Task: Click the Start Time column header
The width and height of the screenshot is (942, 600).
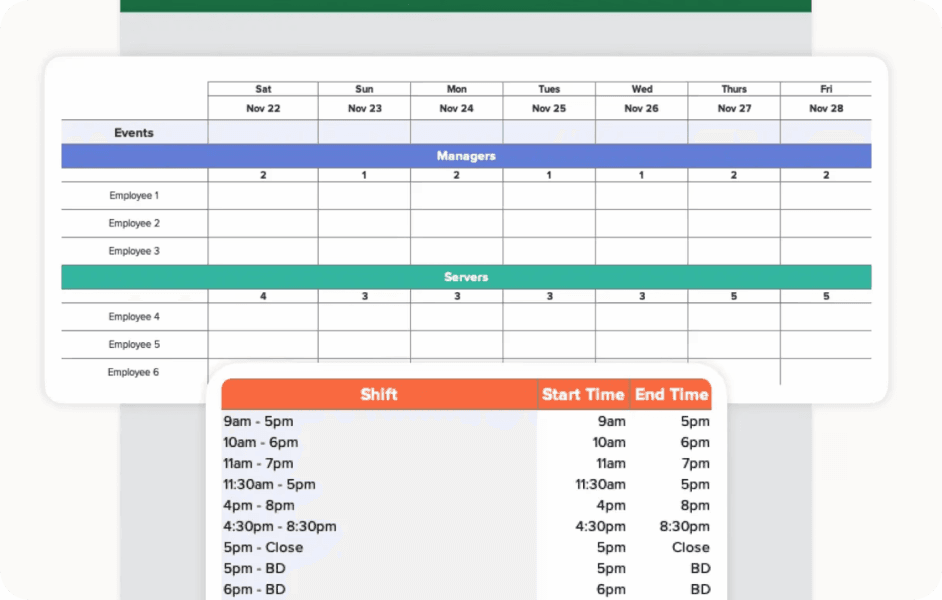Action: coord(583,395)
